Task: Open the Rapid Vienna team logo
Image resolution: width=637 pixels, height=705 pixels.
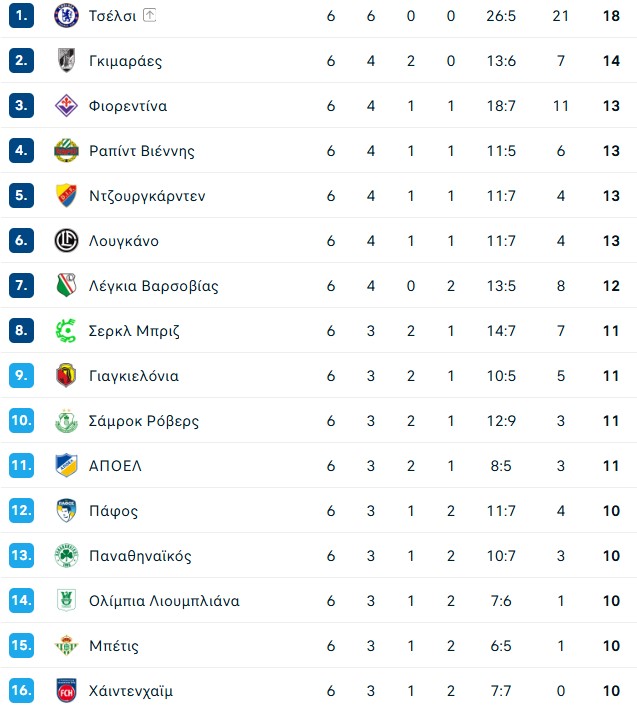Action: click(x=66, y=151)
